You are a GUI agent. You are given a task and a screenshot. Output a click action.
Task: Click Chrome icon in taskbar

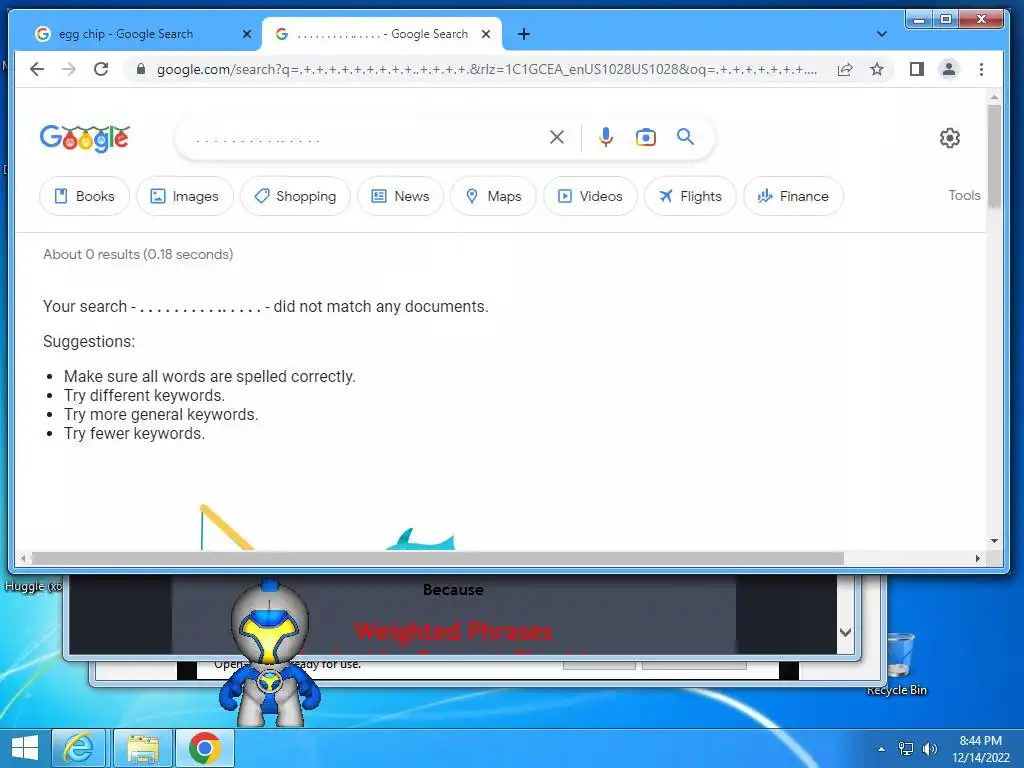(205, 748)
